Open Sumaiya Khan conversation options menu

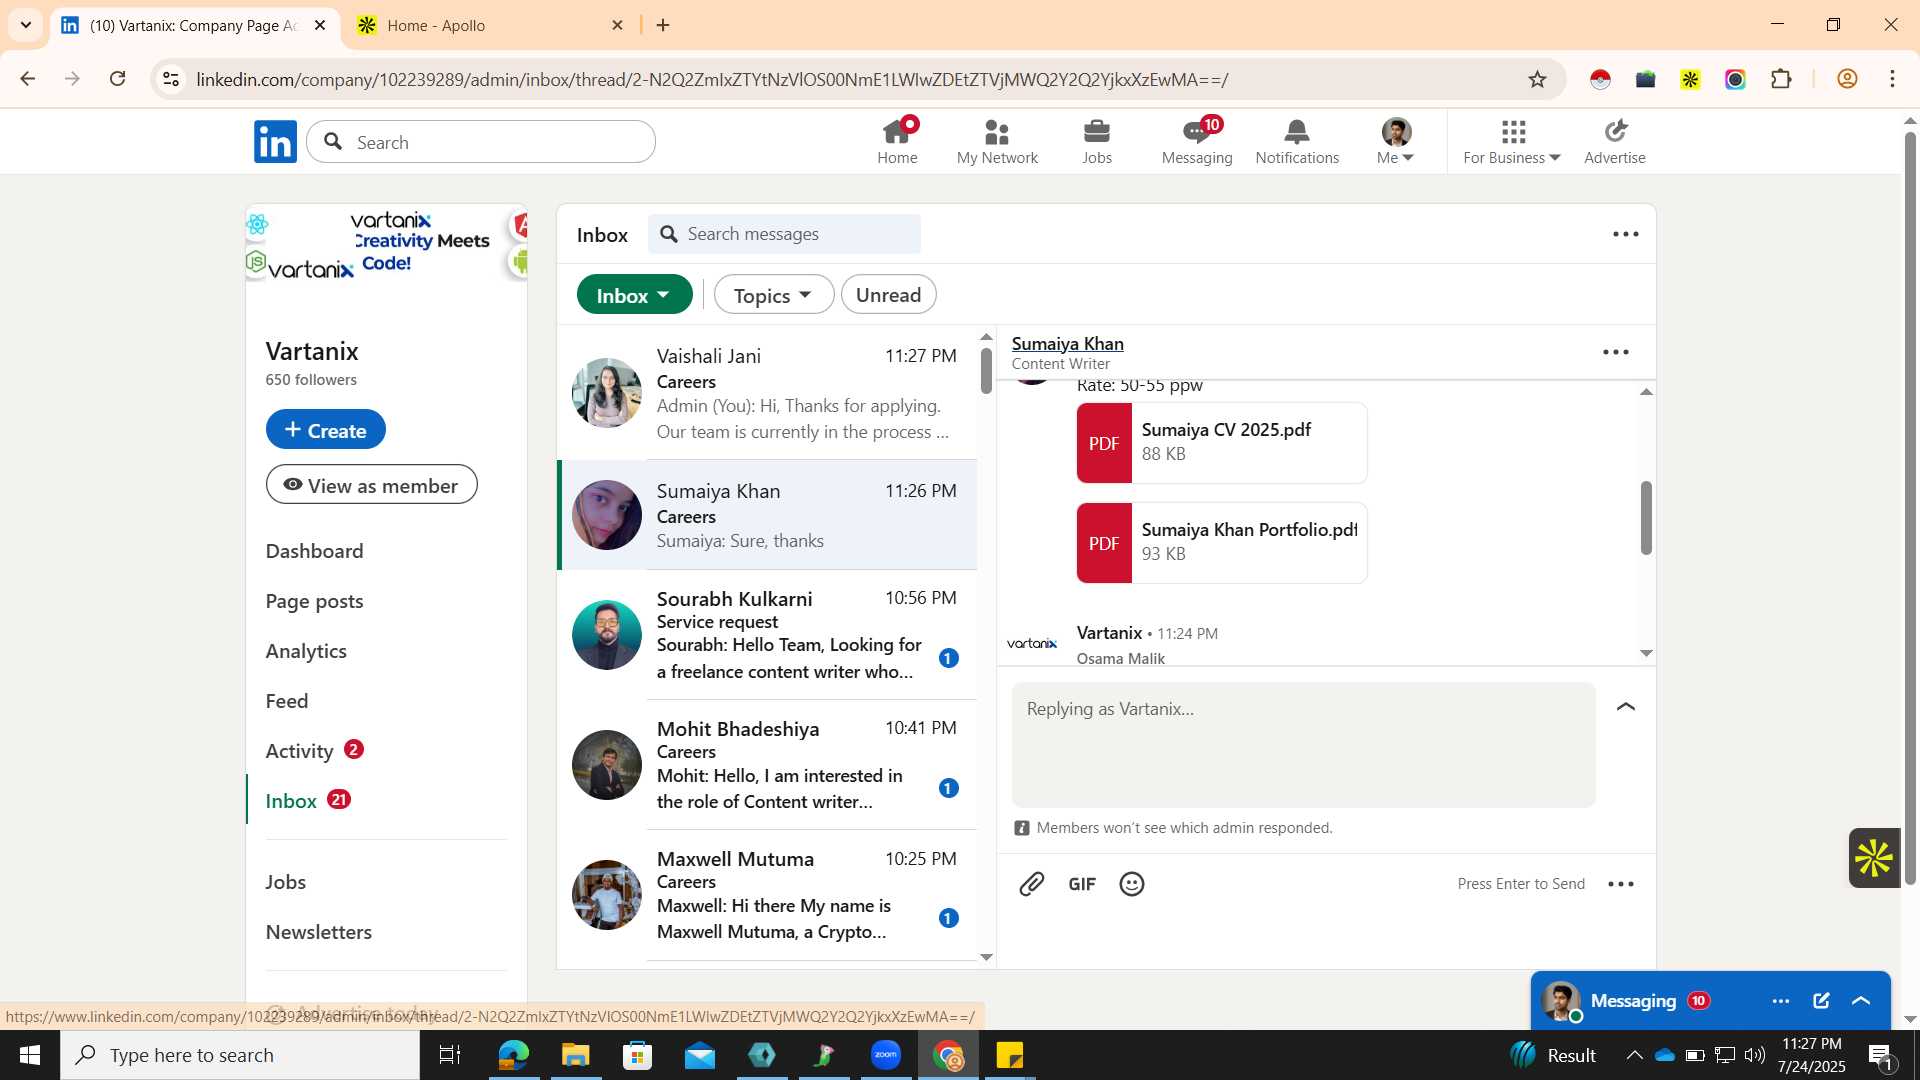click(x=1616, y=352)
